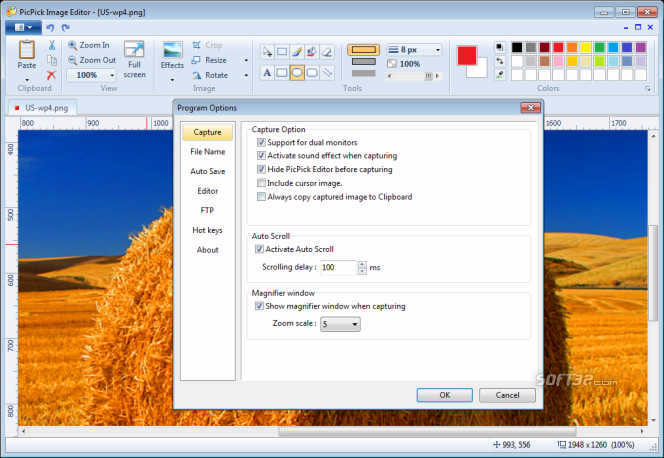The height and width of the screenshot is (458, 664).
Task: Uncheck Support for dual monitors
Action: (x=261, y=142)
